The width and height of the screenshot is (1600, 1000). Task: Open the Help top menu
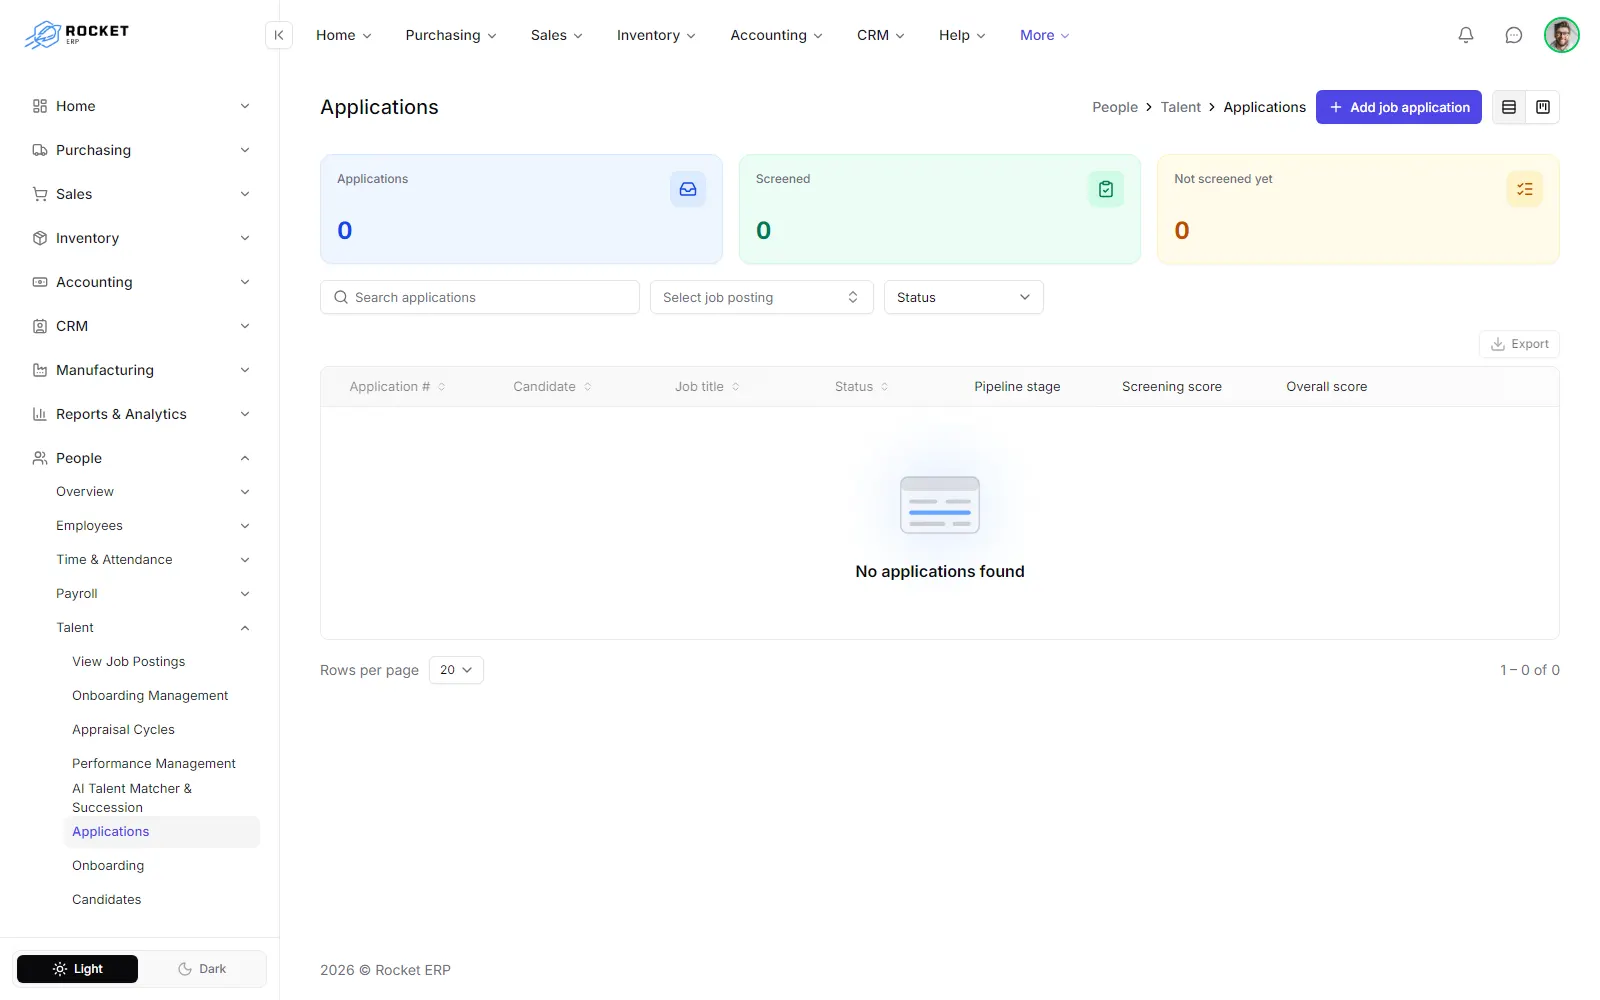coord(961,35)
